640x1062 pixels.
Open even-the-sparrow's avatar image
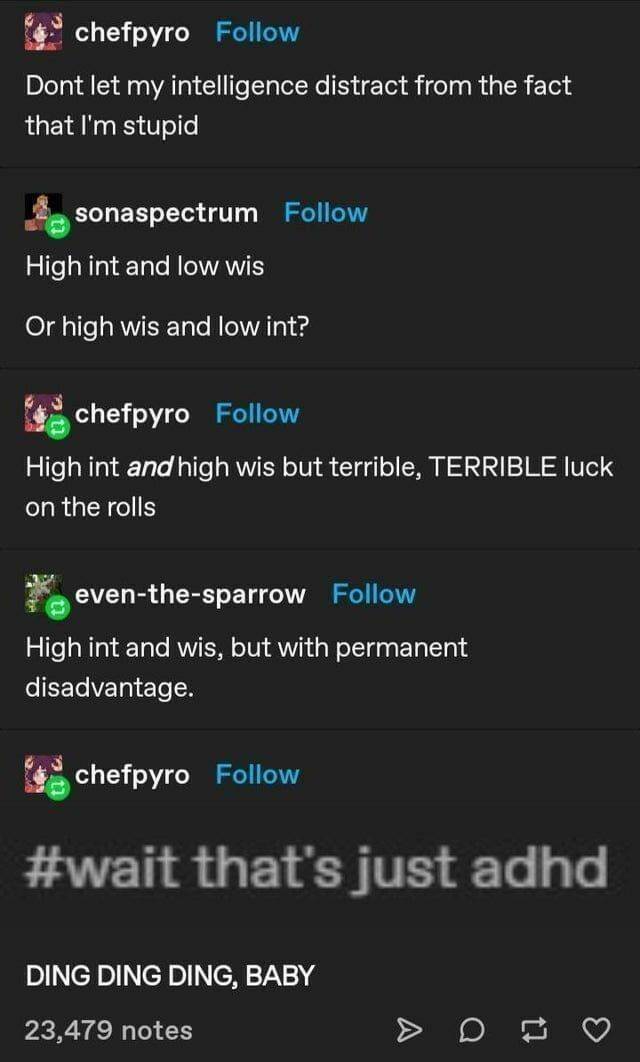pyautogui.click(x=43, y=593)
